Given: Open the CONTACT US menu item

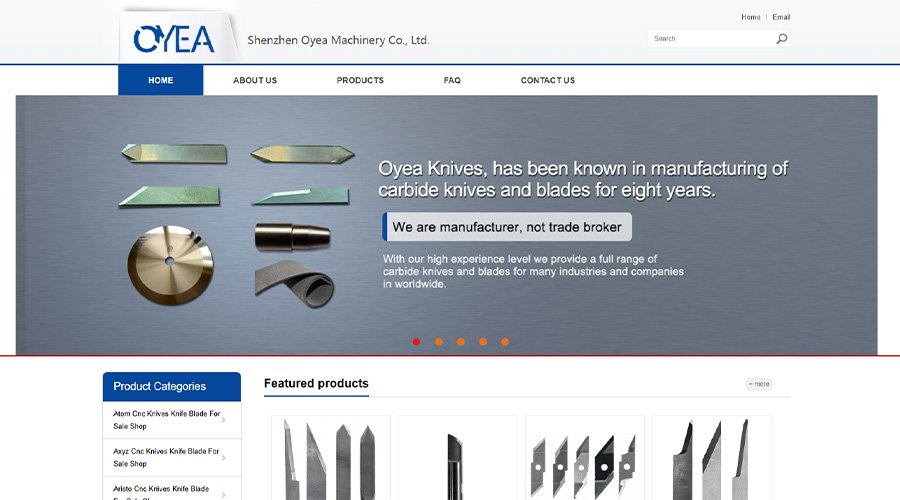Looking at the screenshot, I should [548, 80].
